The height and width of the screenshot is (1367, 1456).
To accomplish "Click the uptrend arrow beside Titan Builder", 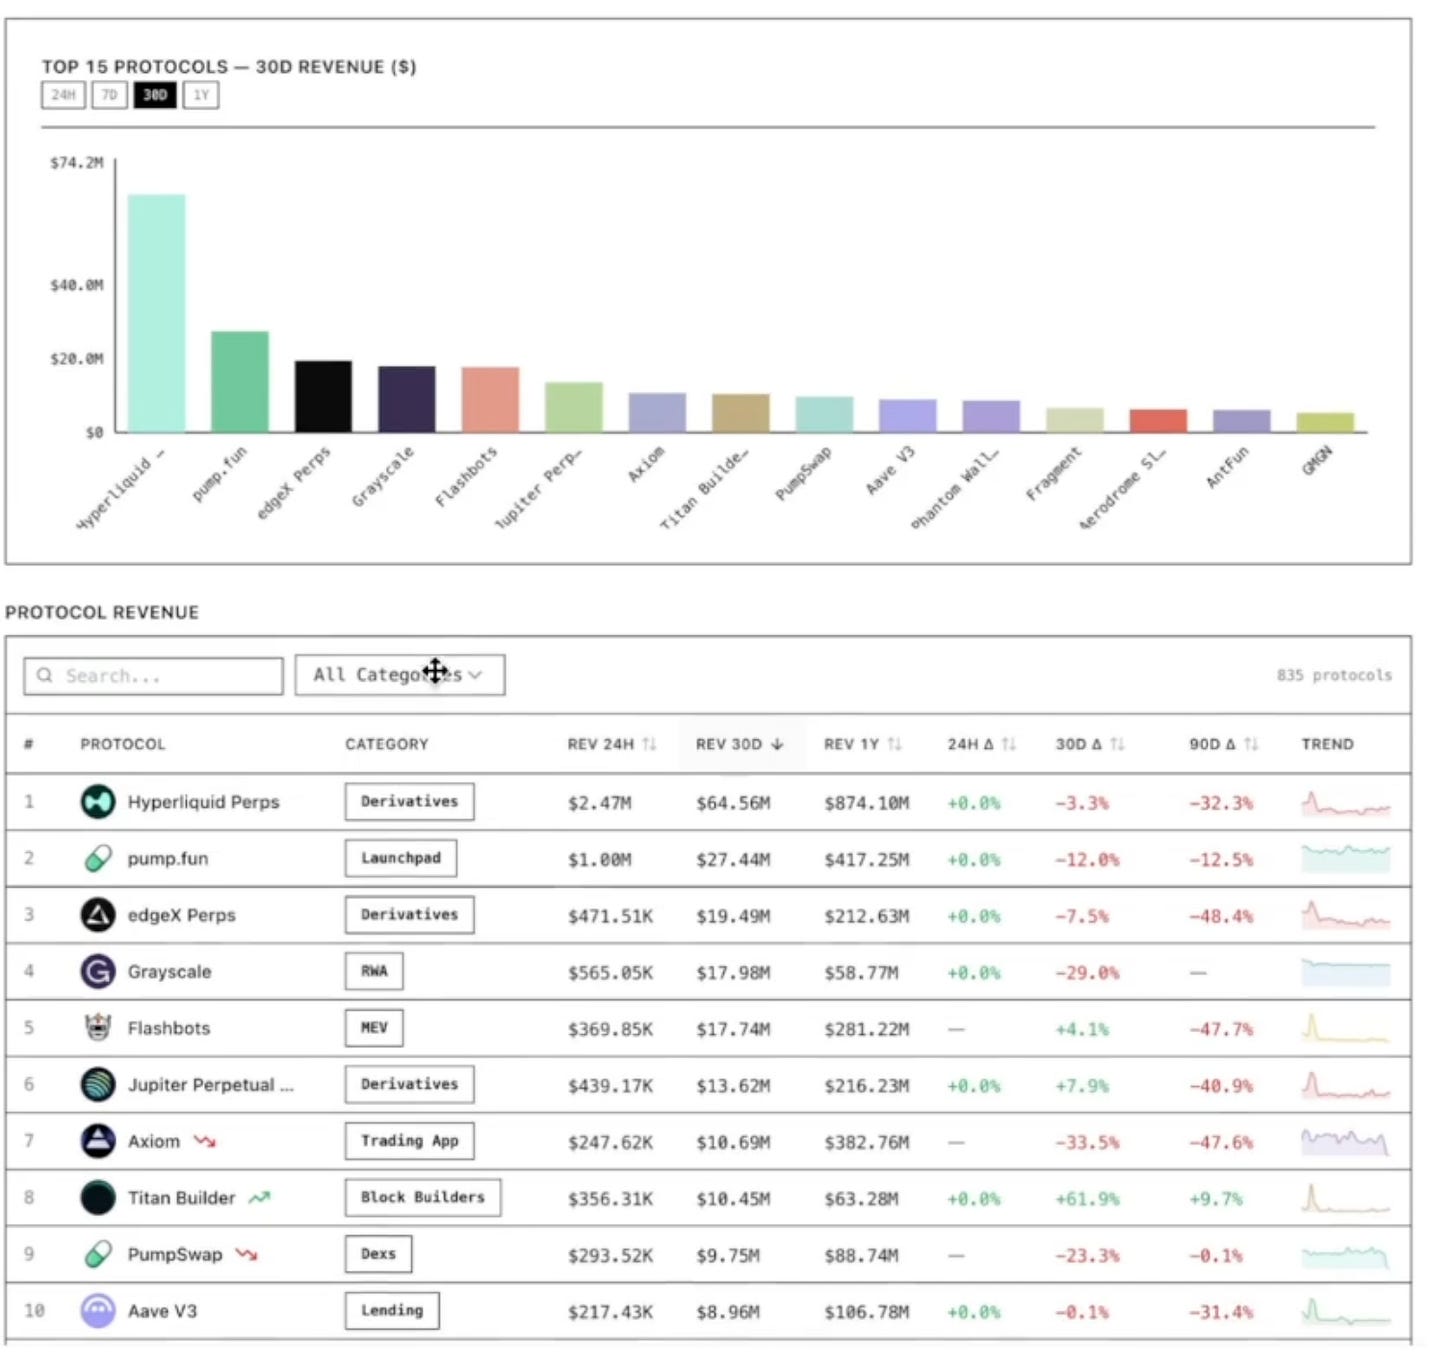I will coord(260,1198).
